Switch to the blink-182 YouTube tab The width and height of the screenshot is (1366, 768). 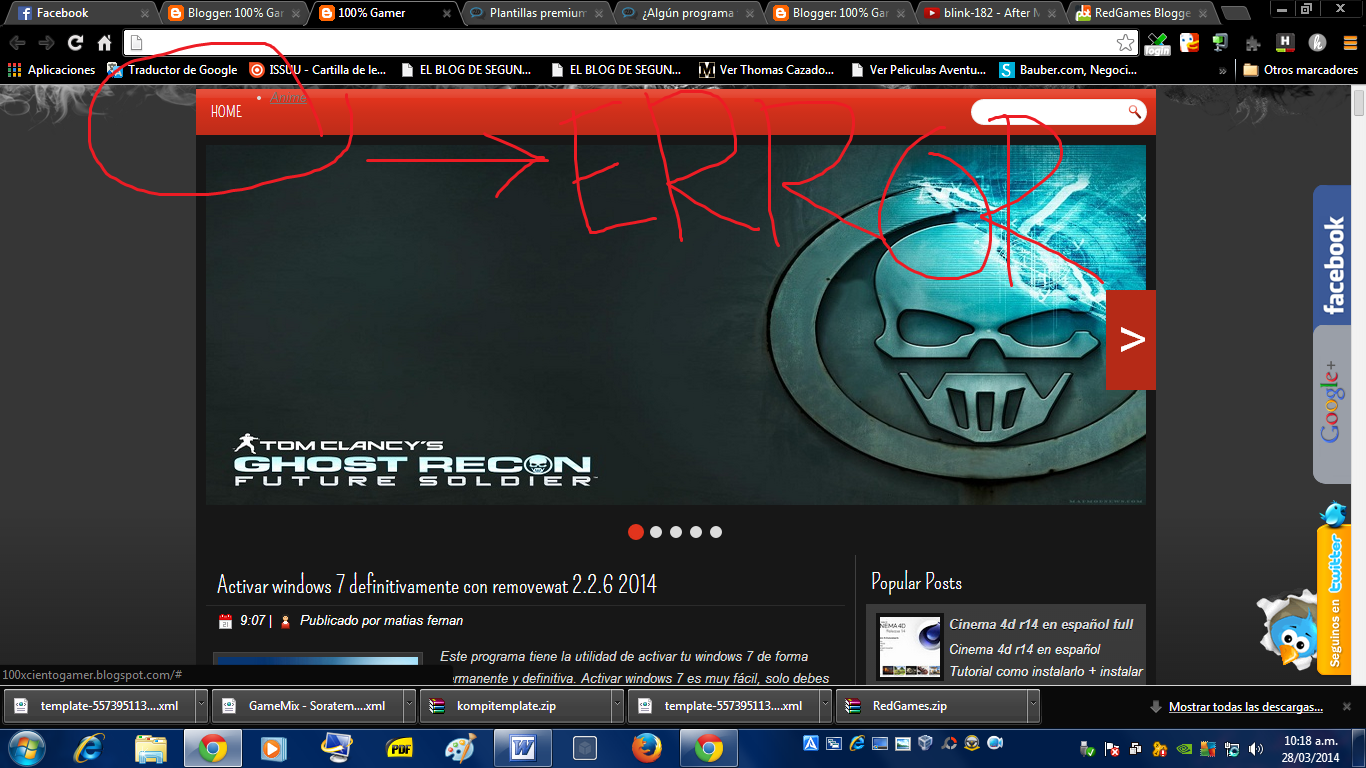coord(990,13)
